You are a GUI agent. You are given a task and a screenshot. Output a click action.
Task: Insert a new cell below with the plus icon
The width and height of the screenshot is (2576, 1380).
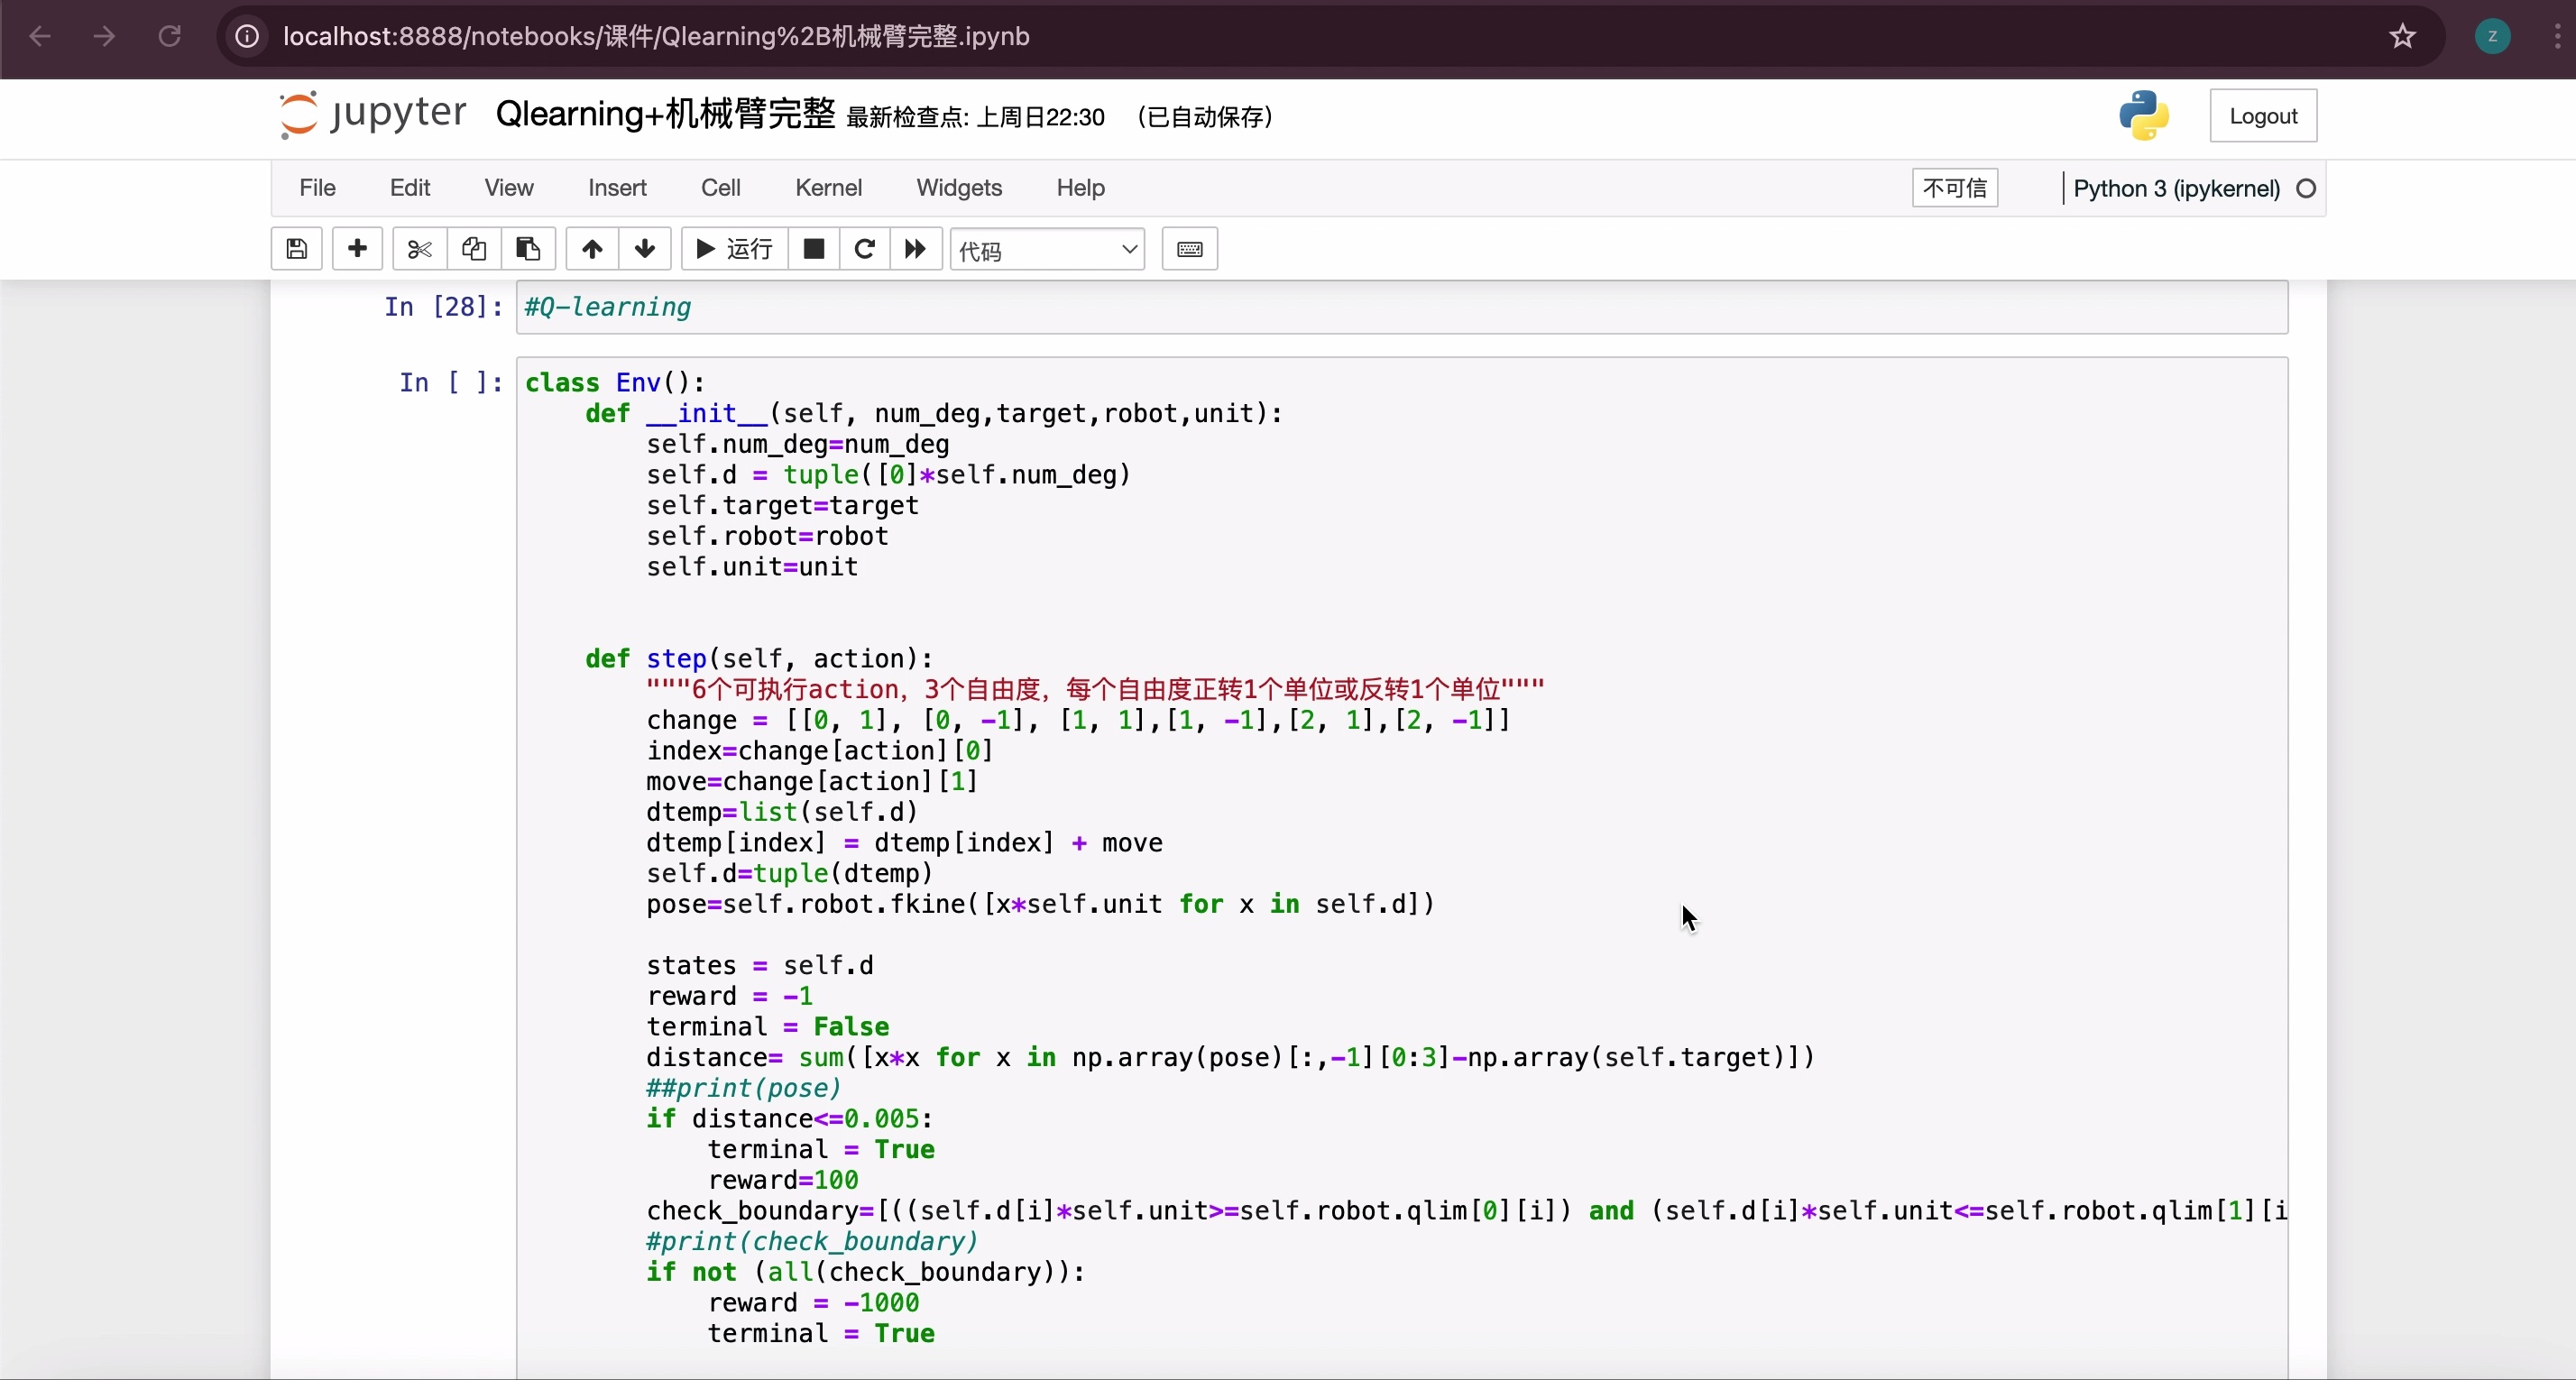tap(357, 249)
